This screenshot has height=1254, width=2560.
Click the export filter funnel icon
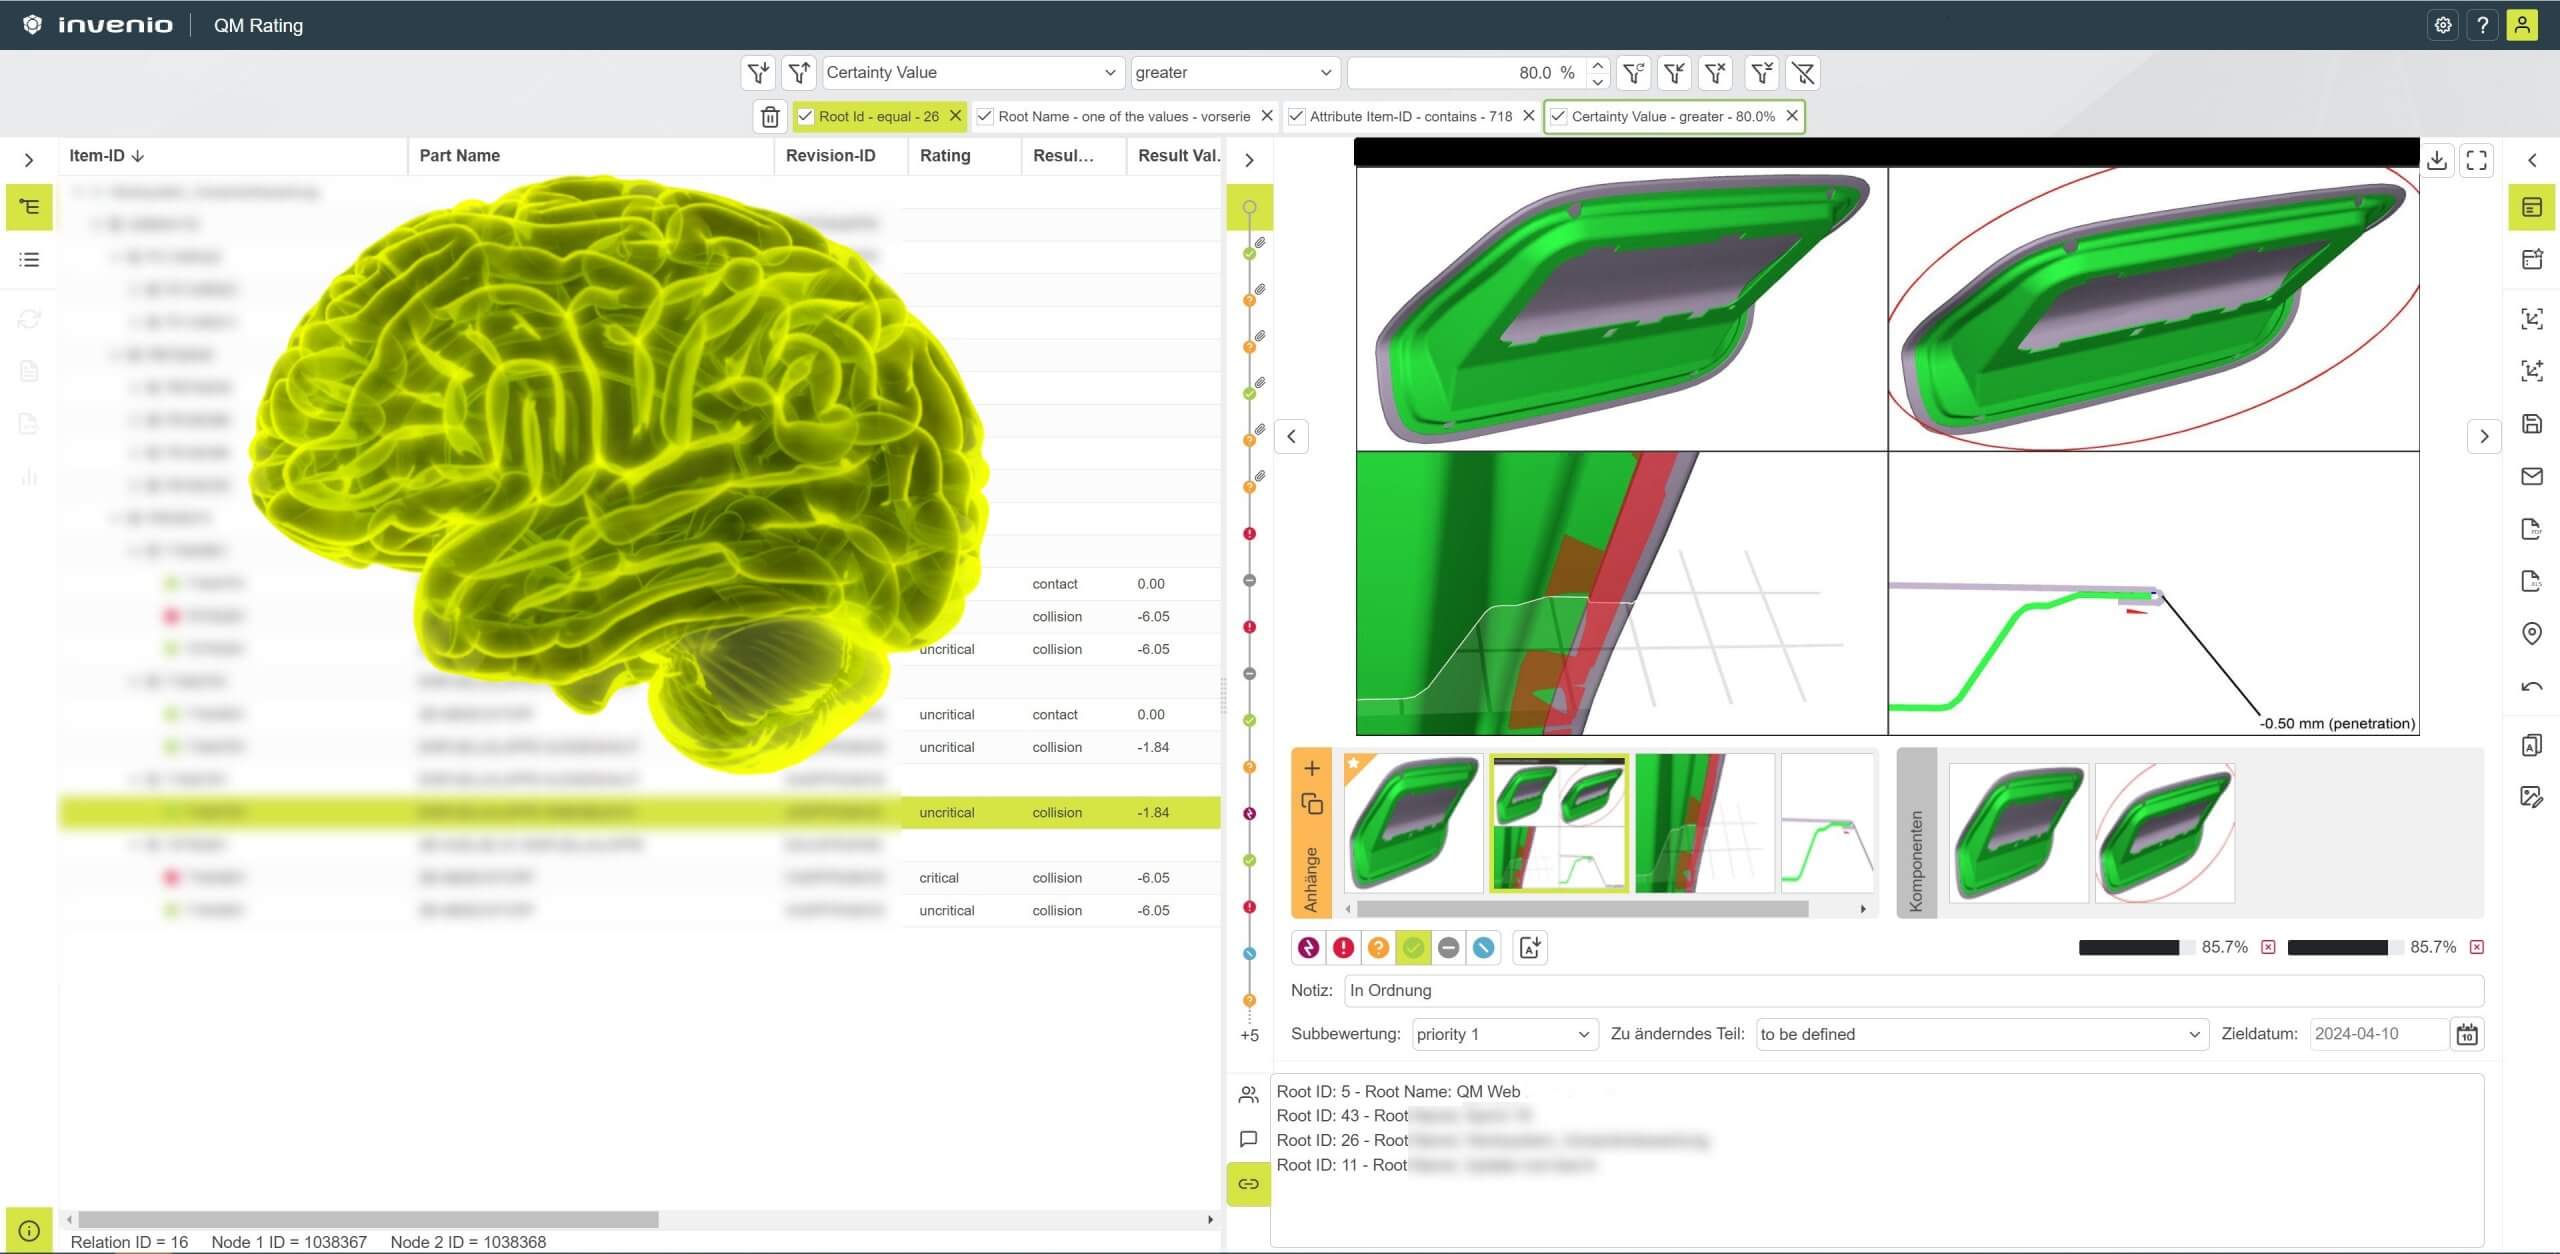pyautogui.click(x=799, y=72)
